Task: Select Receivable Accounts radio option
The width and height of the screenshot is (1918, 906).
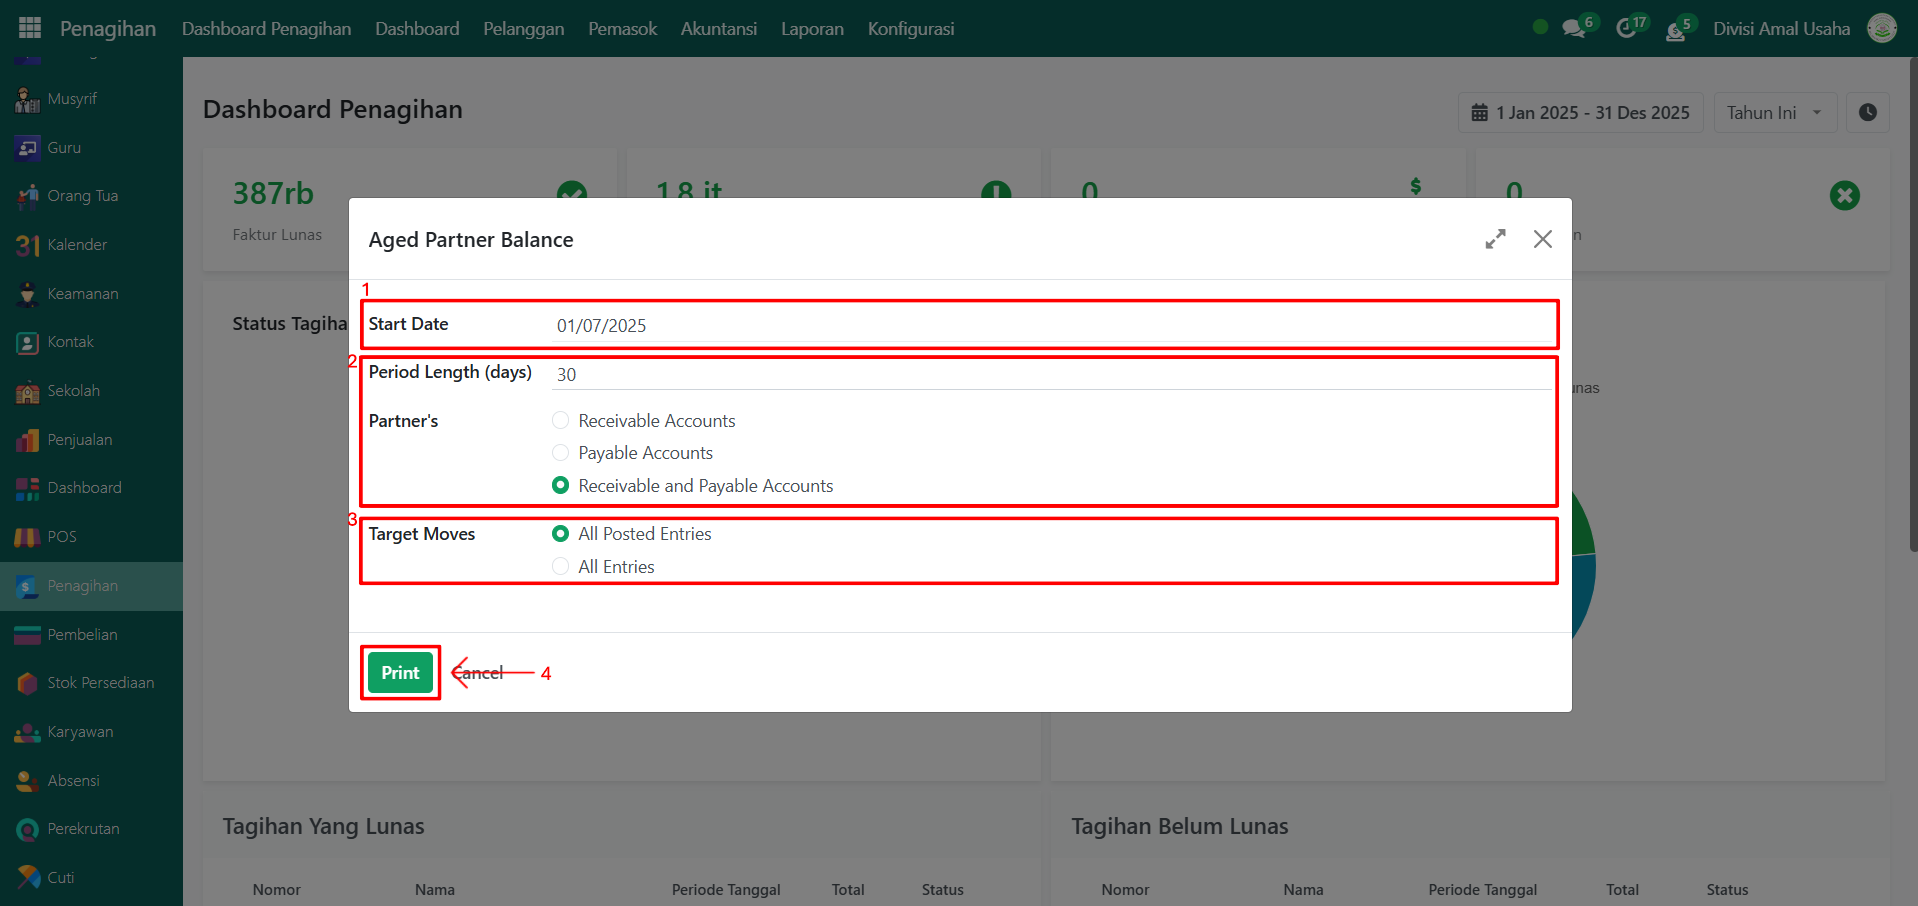Action: pos(561,421)
